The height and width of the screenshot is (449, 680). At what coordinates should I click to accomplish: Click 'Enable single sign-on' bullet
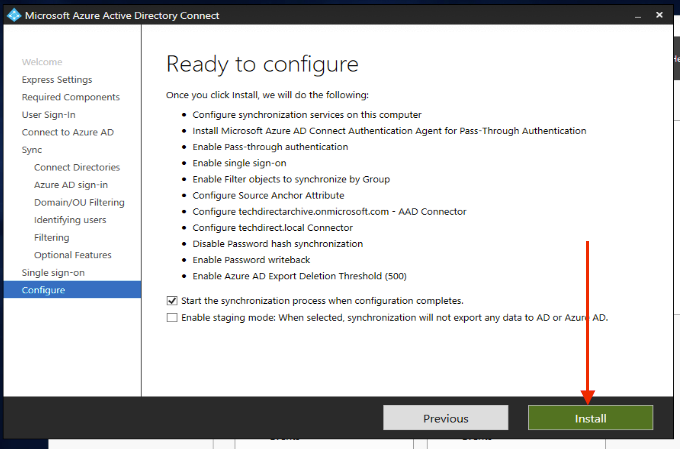coord(239,163)
